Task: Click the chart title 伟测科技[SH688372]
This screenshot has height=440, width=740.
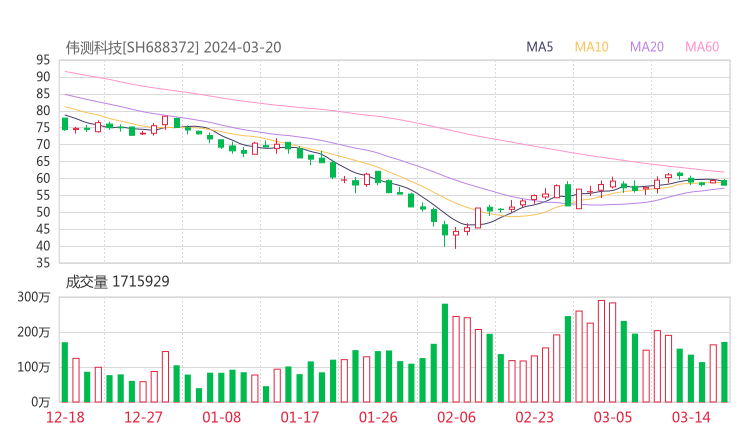Action: pos(132,48)
